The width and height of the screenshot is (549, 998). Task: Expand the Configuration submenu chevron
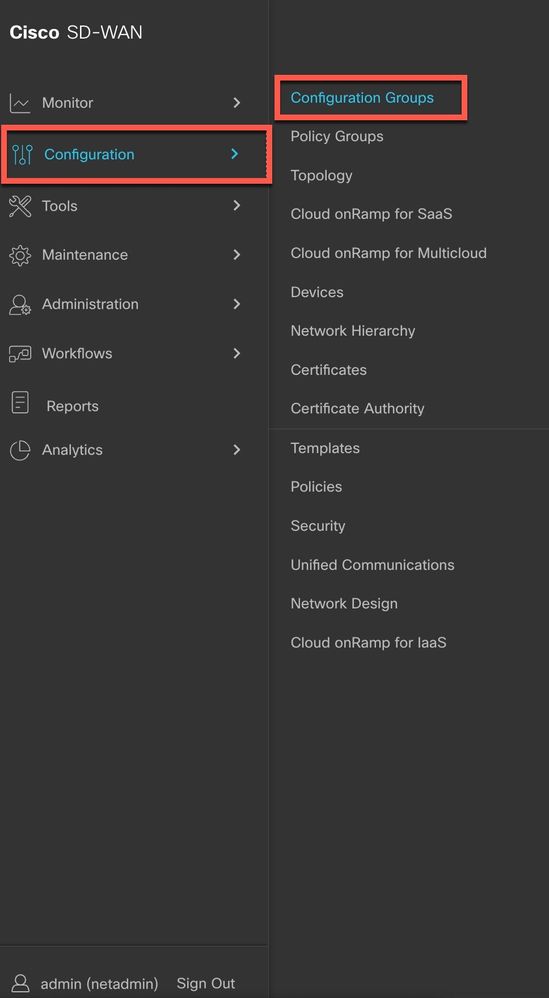tap(235, 153)
